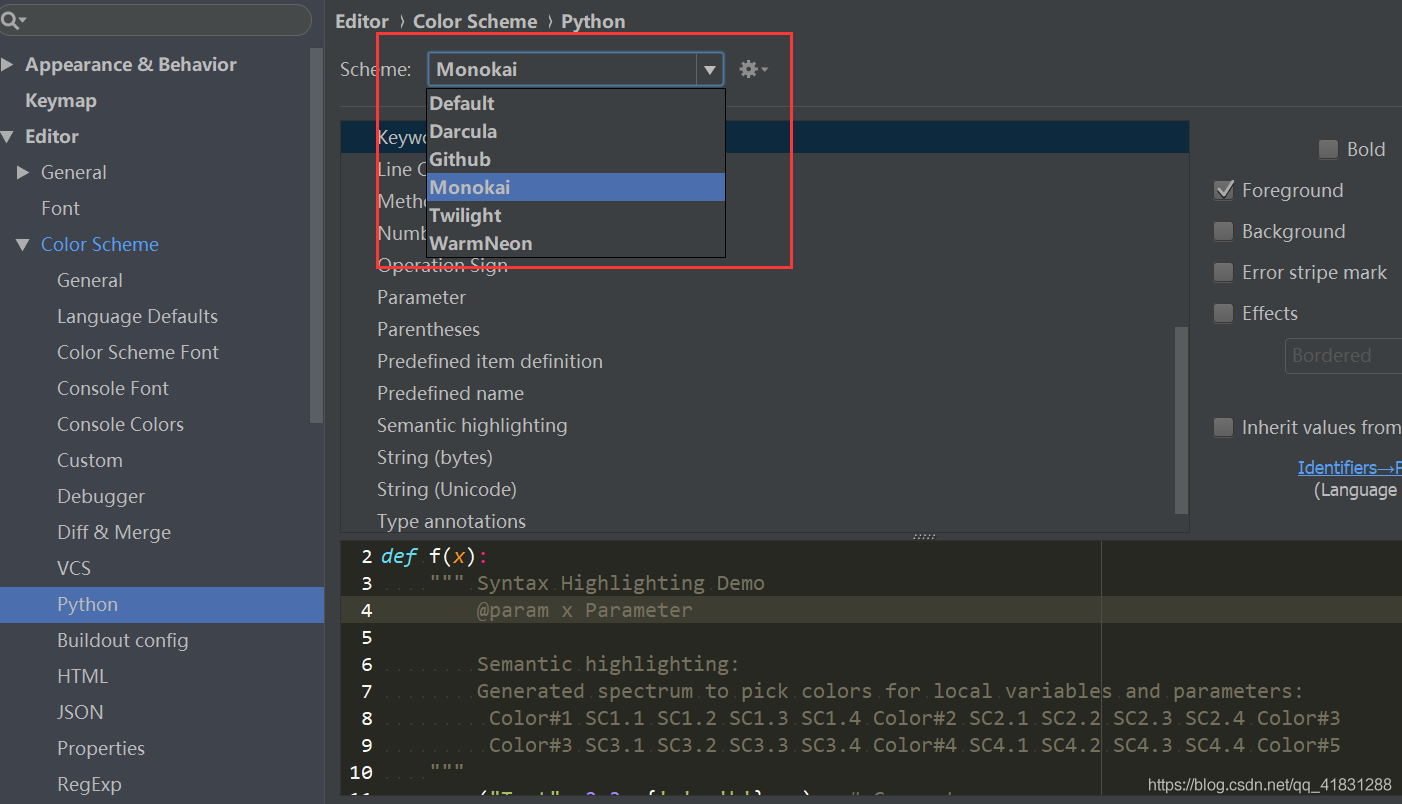Expand the General node under Editor

pyautogui.click(x=24, y=172)
